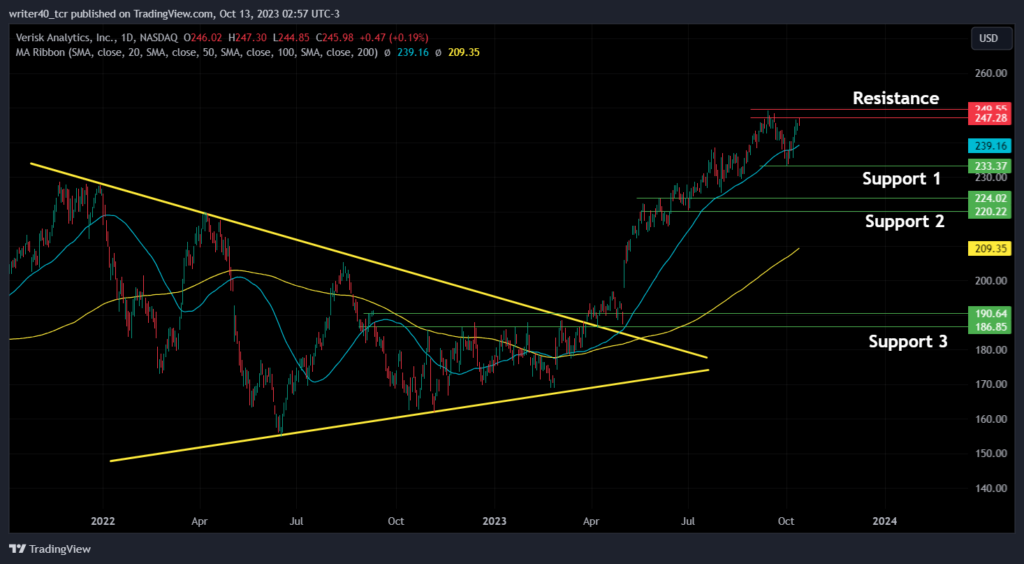Click the green 233.37 price tag
The image size is (1024, 564).
[988, 166]
